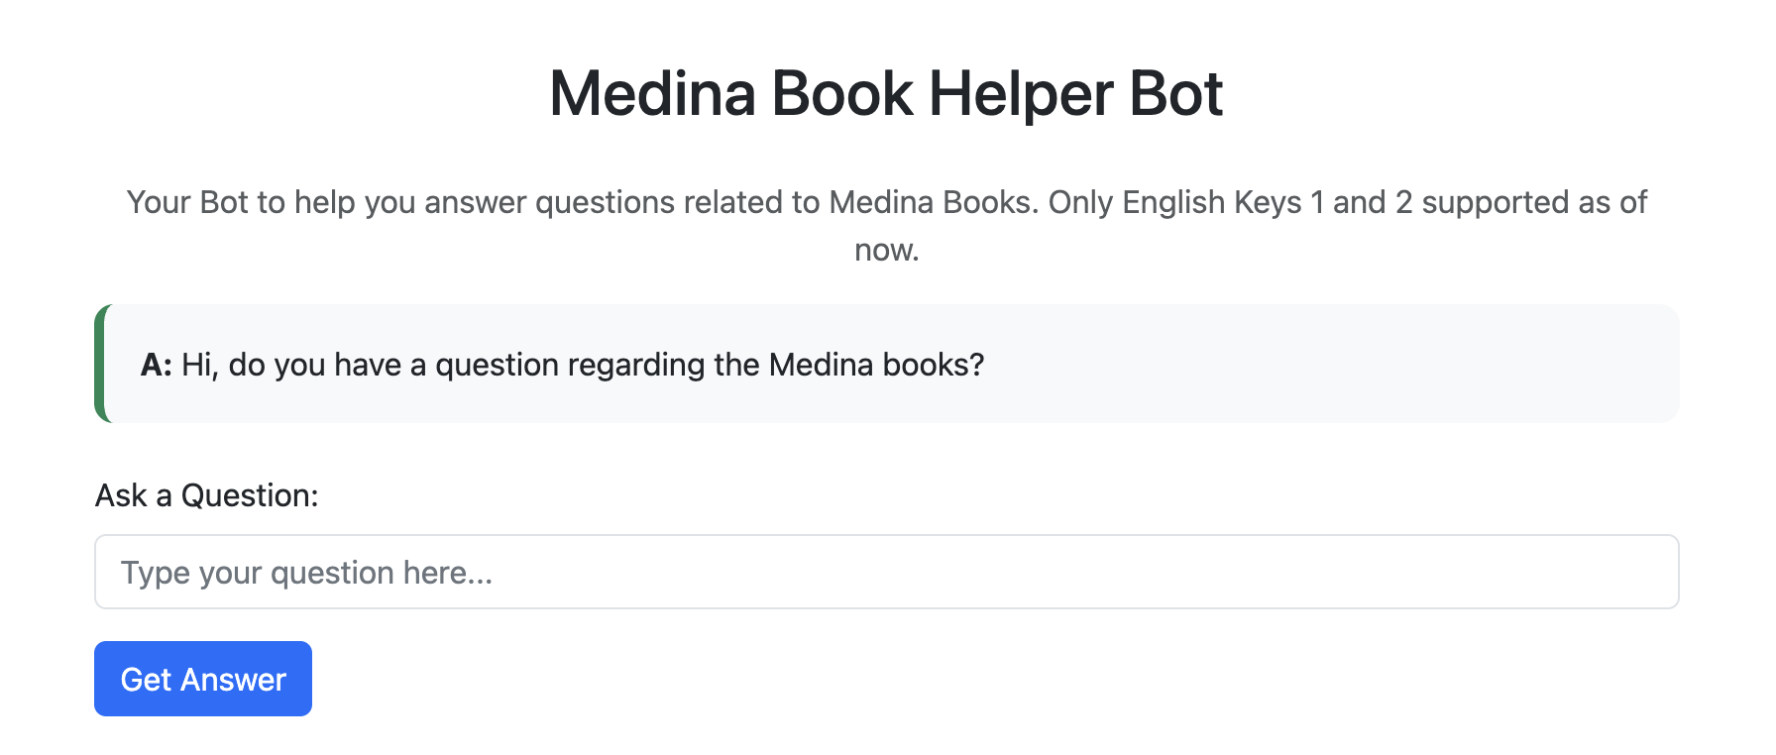Image resolution: width=1776 pixels, height=755 pixels.
Task: Click empty right side of message bubble
Action: 1350,364
